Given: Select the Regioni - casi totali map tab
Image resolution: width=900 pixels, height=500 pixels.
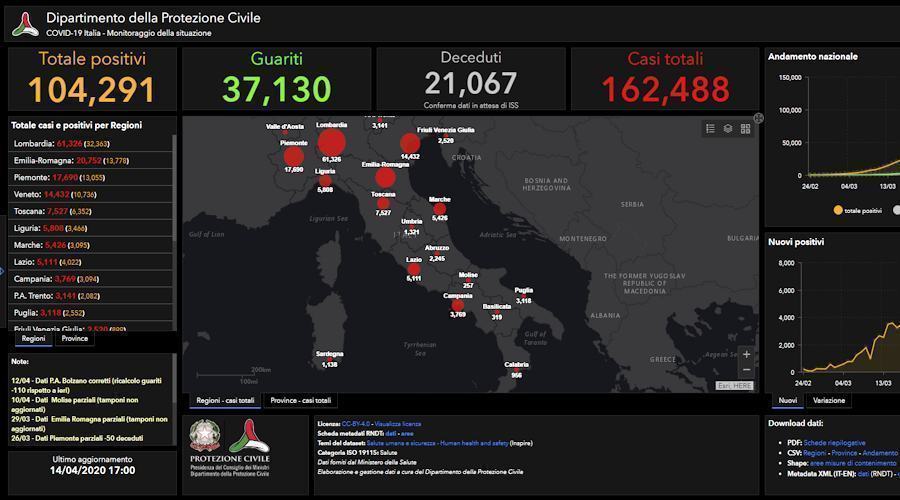Looking at the screenshot, I should pos(226,400).
